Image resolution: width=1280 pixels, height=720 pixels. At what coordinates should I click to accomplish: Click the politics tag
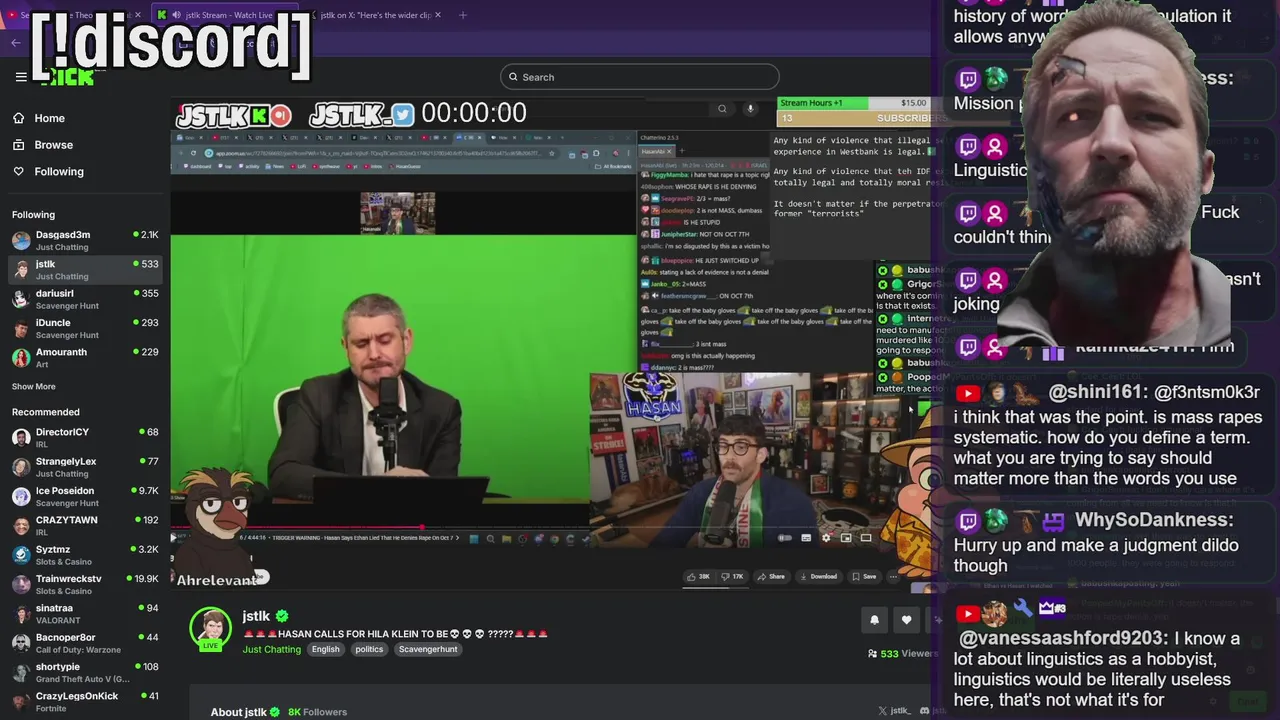click(x=369, y=649)
